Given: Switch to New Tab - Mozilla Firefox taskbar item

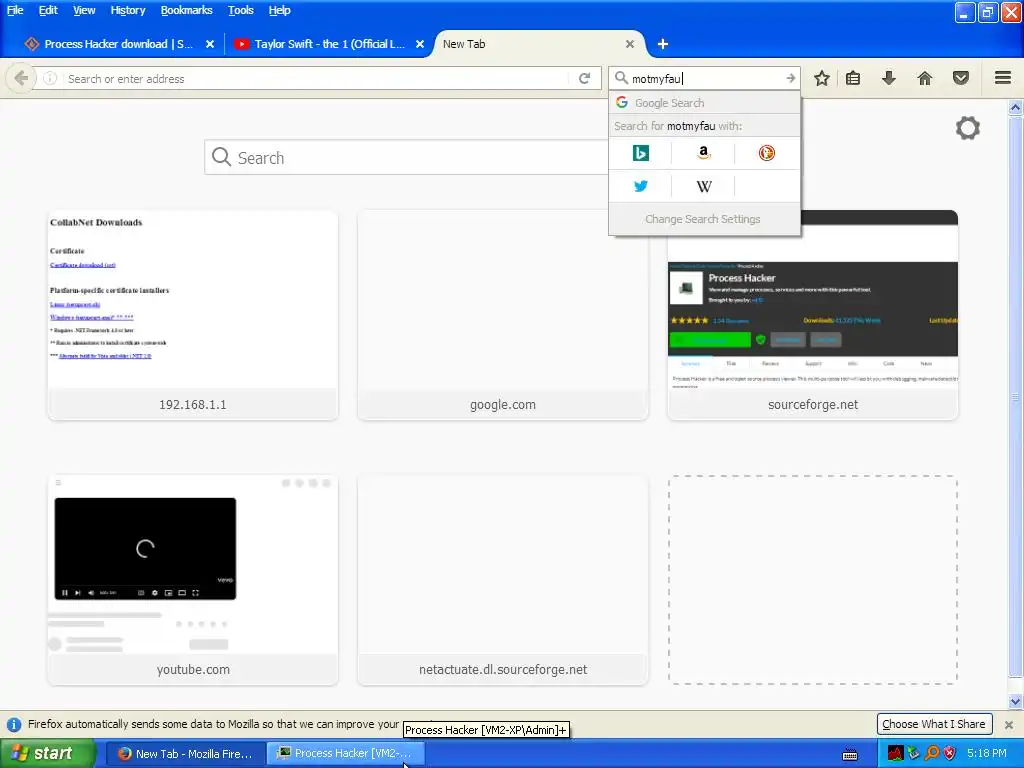Looking at the screenshot, I should (x=186, y=754).
